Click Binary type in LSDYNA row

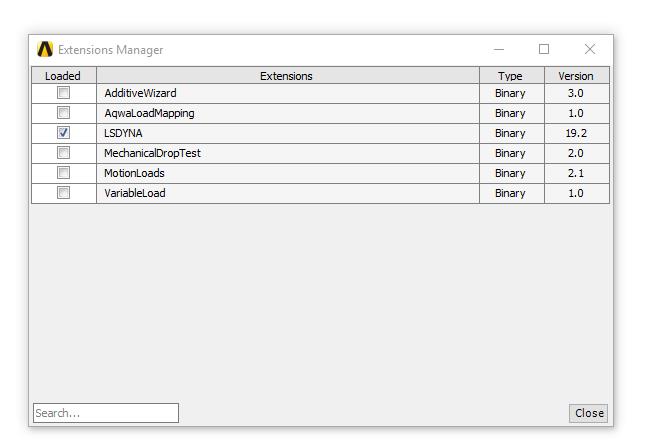click(510, 133)
